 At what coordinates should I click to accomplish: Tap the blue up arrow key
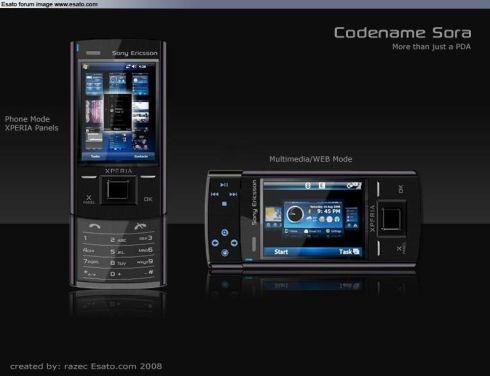[x=225, y=232]
